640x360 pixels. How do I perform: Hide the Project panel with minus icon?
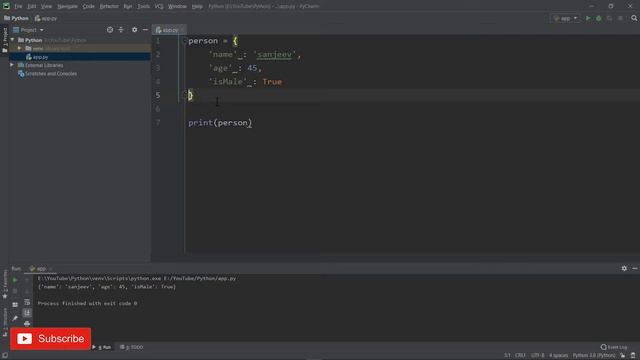pos(145,30)
